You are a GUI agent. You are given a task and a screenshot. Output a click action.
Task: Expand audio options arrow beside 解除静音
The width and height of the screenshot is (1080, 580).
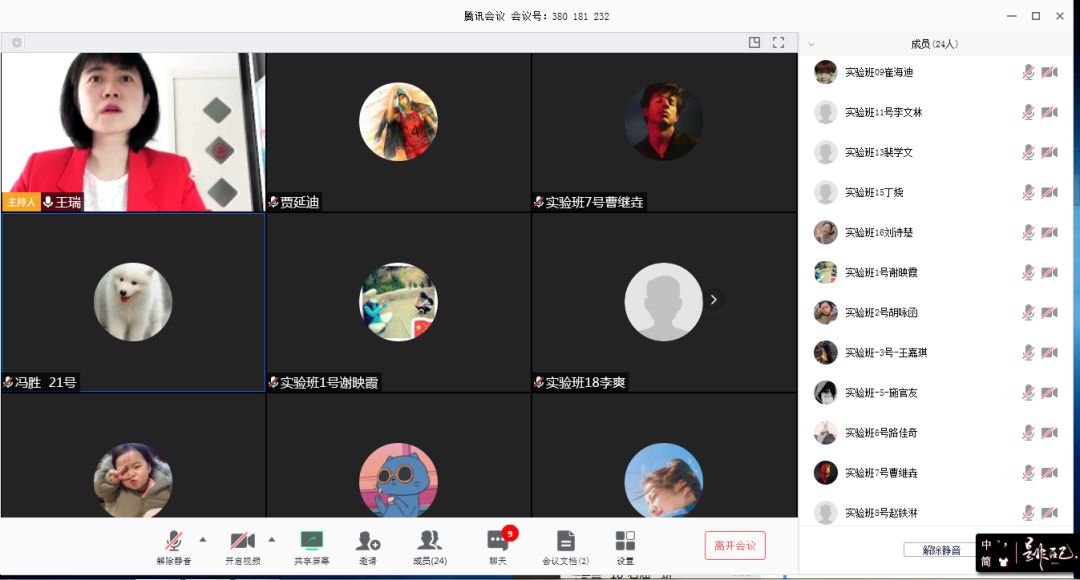[x=203, y=538]
